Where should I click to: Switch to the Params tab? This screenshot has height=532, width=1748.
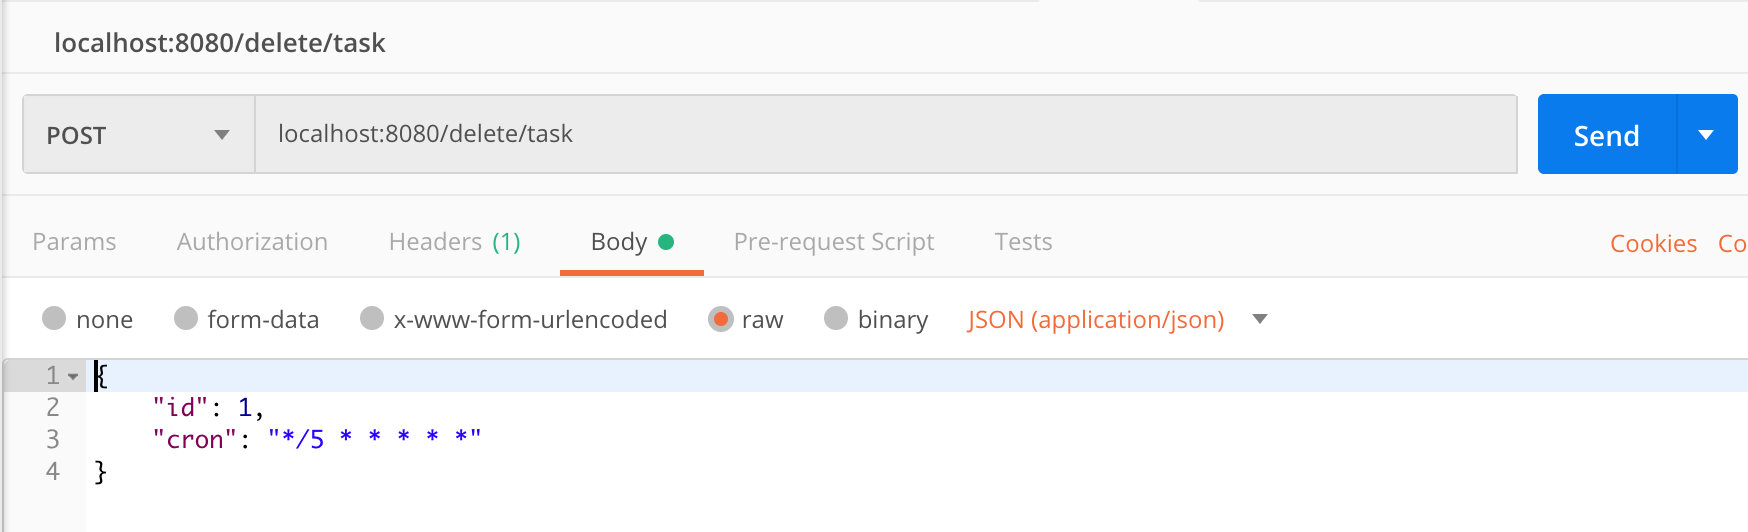coord(74,242)
